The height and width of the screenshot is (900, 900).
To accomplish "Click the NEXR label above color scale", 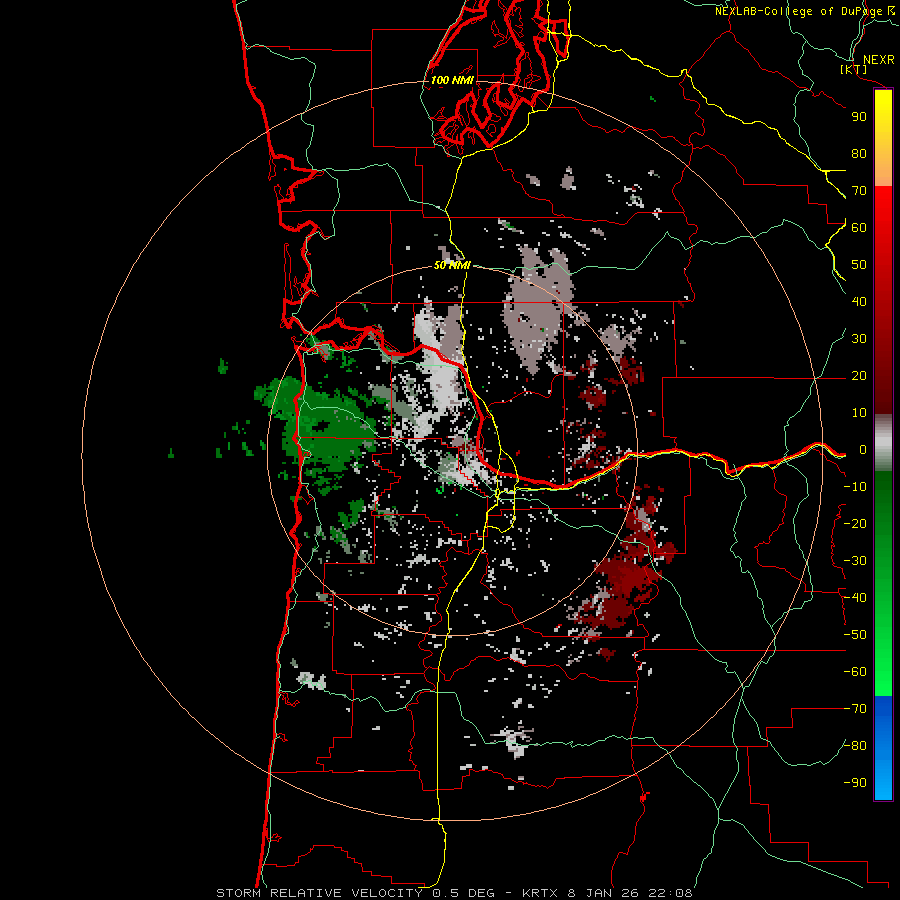I will [878, 60].
